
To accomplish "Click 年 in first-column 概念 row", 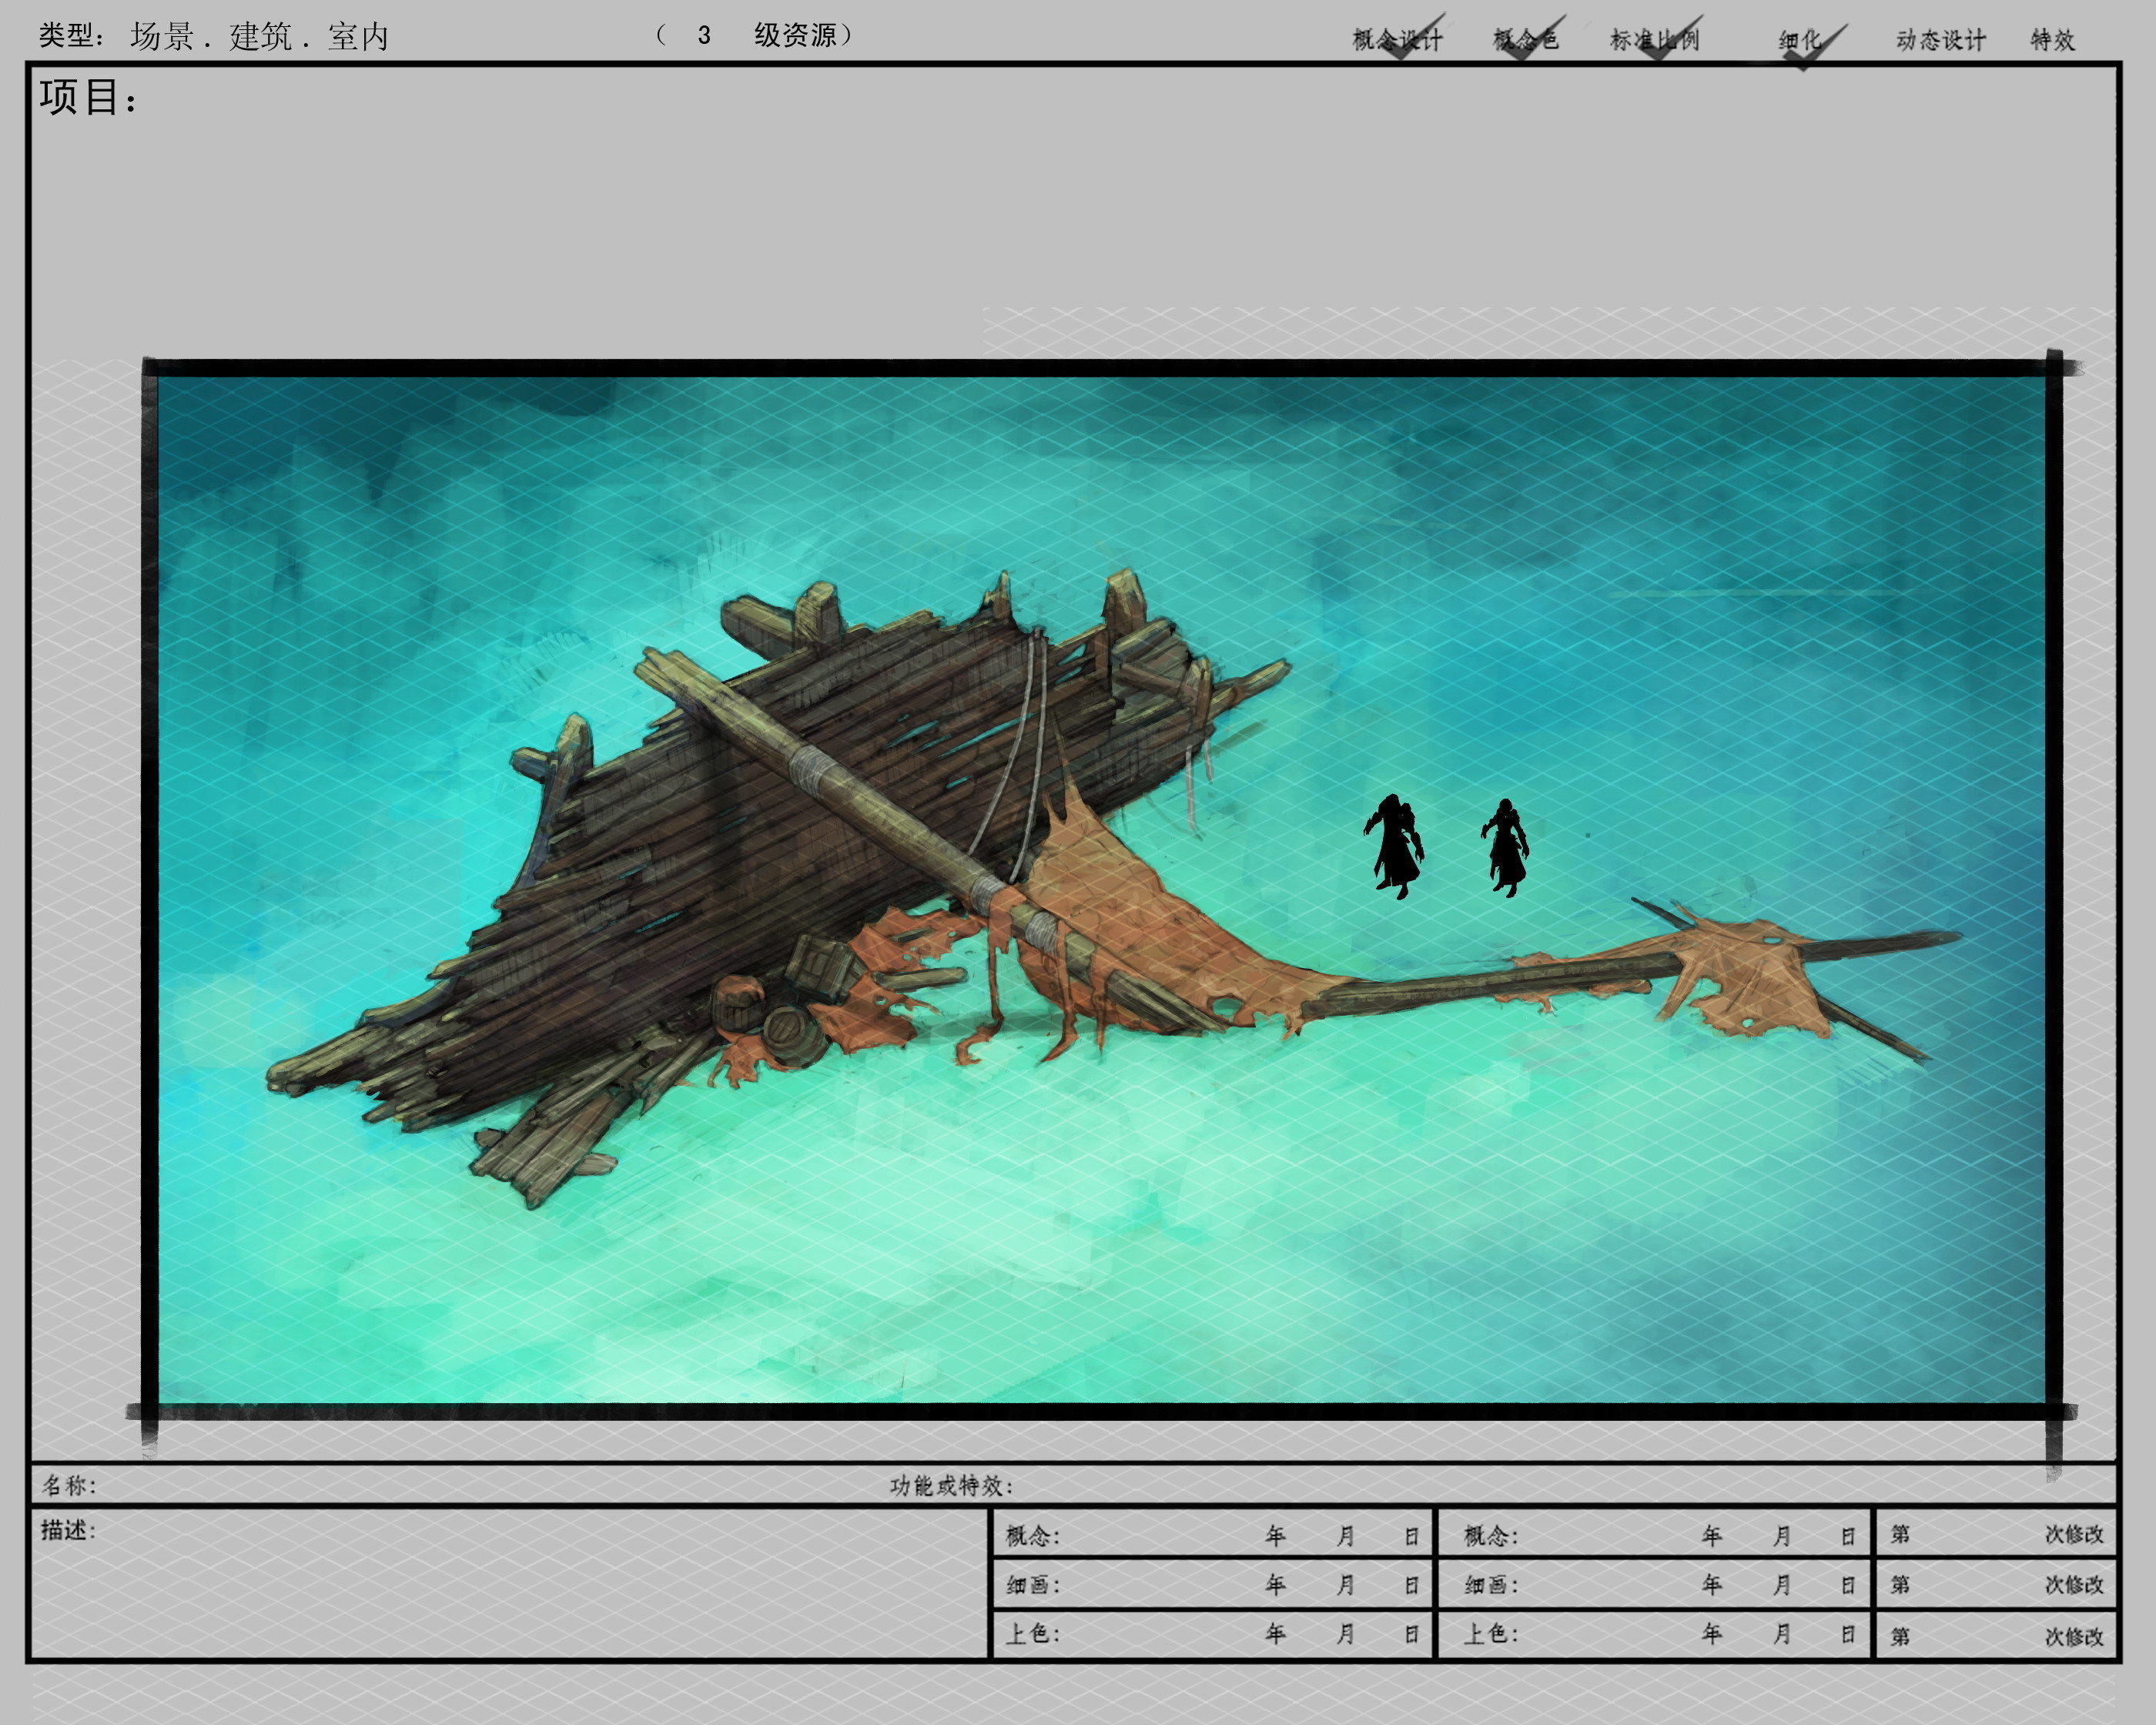I will (x=1275, y=1535).
